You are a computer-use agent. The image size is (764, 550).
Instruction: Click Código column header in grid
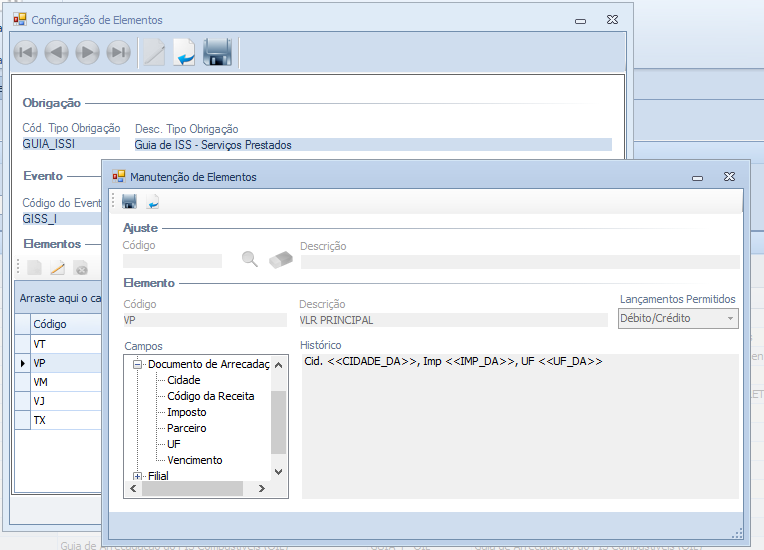66,324
